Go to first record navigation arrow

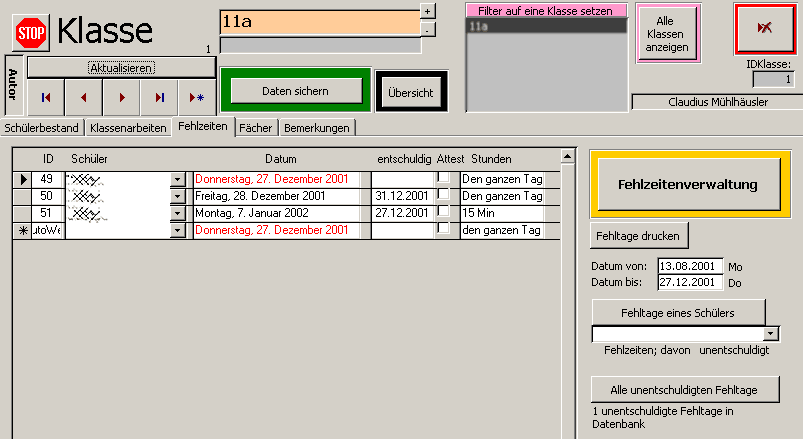coord(45,98)
